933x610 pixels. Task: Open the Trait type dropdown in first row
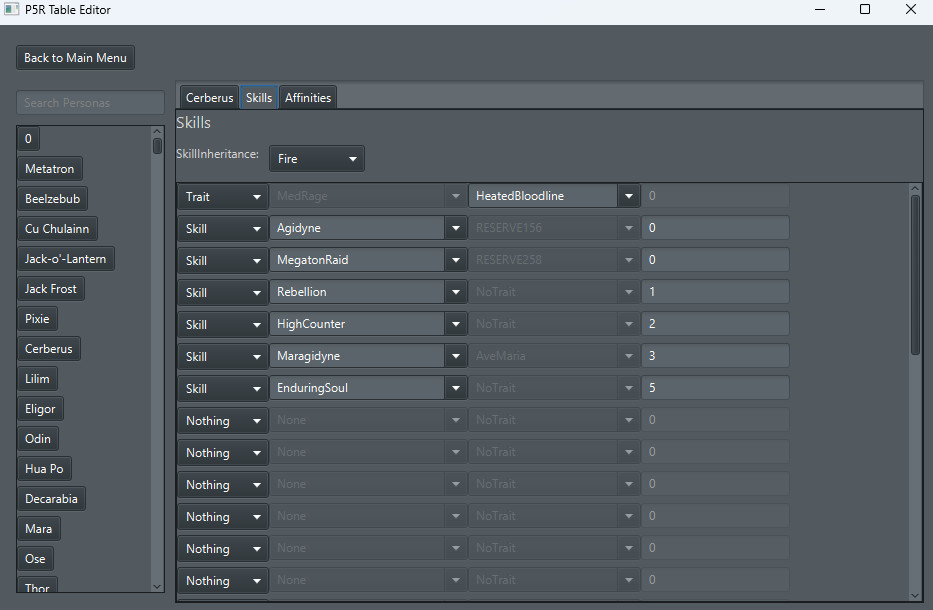[223, 197]
